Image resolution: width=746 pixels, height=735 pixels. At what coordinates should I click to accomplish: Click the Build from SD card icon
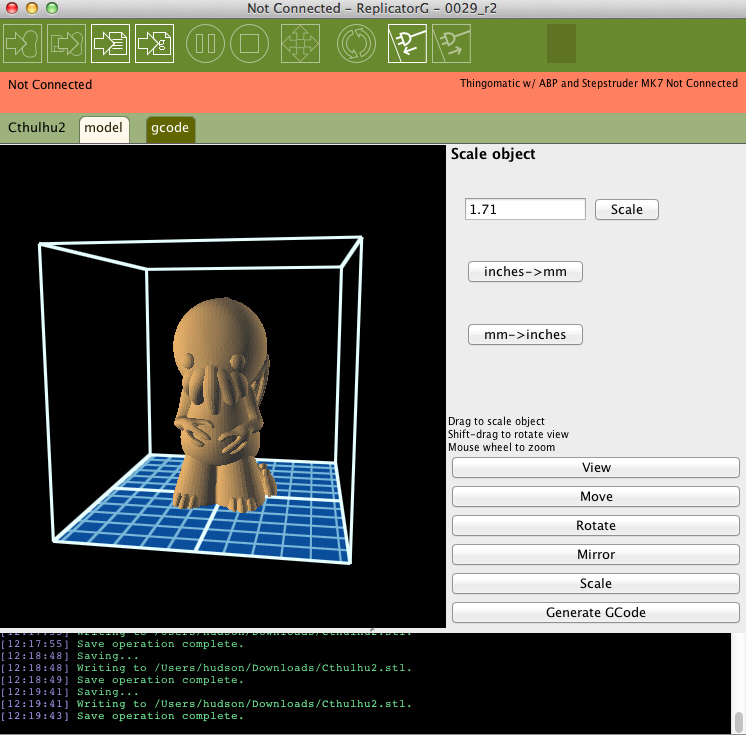pyautogui.click(x=67, y=43)
